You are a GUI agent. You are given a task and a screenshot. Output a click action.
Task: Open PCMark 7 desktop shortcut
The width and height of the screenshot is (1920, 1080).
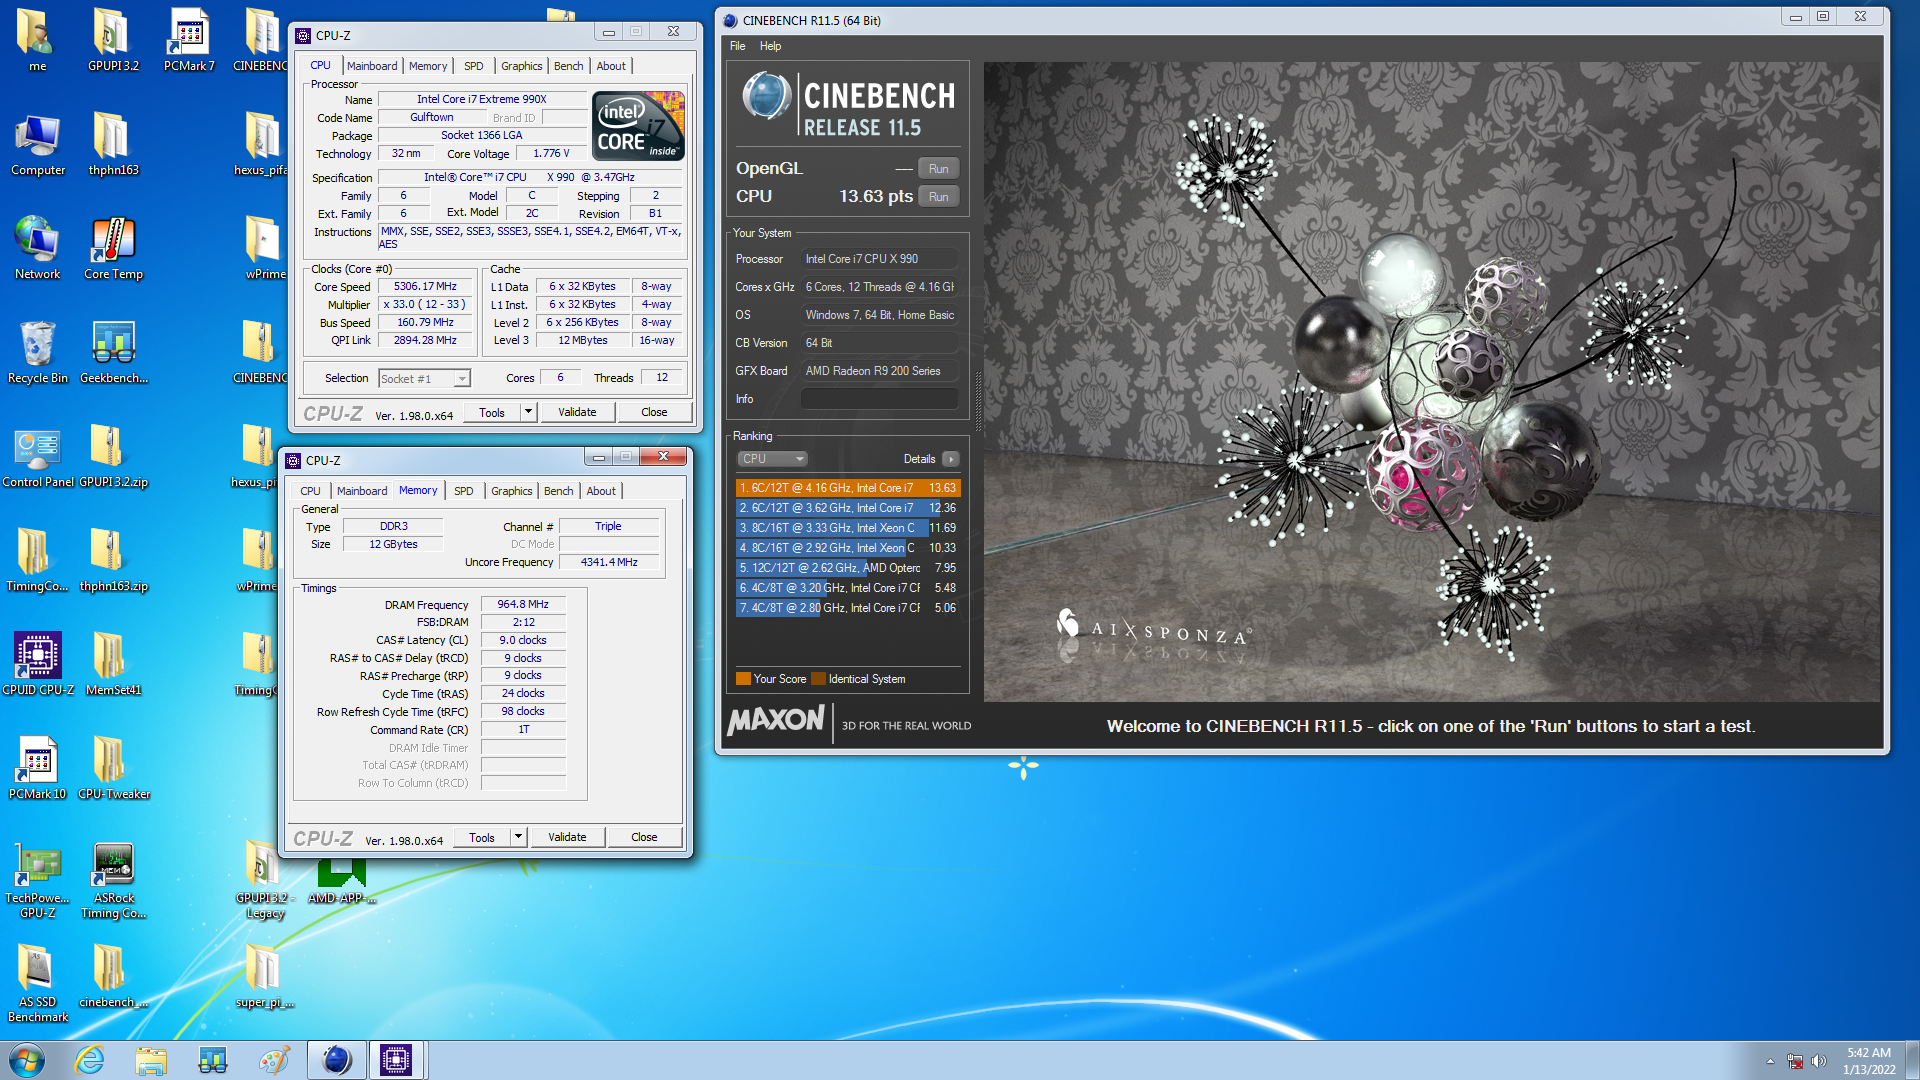click(x=189, y=40)
